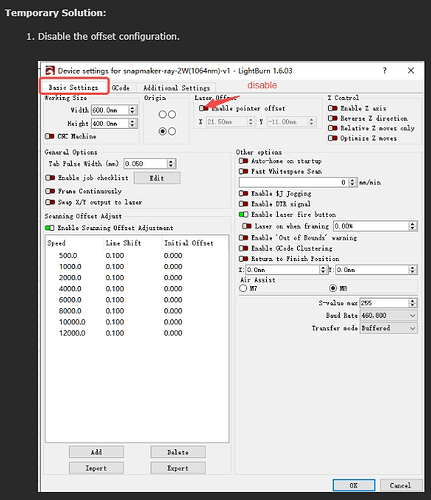This screenshot has width=431, height=500.
Task: Click the Add button
Action: pos(96,452)
